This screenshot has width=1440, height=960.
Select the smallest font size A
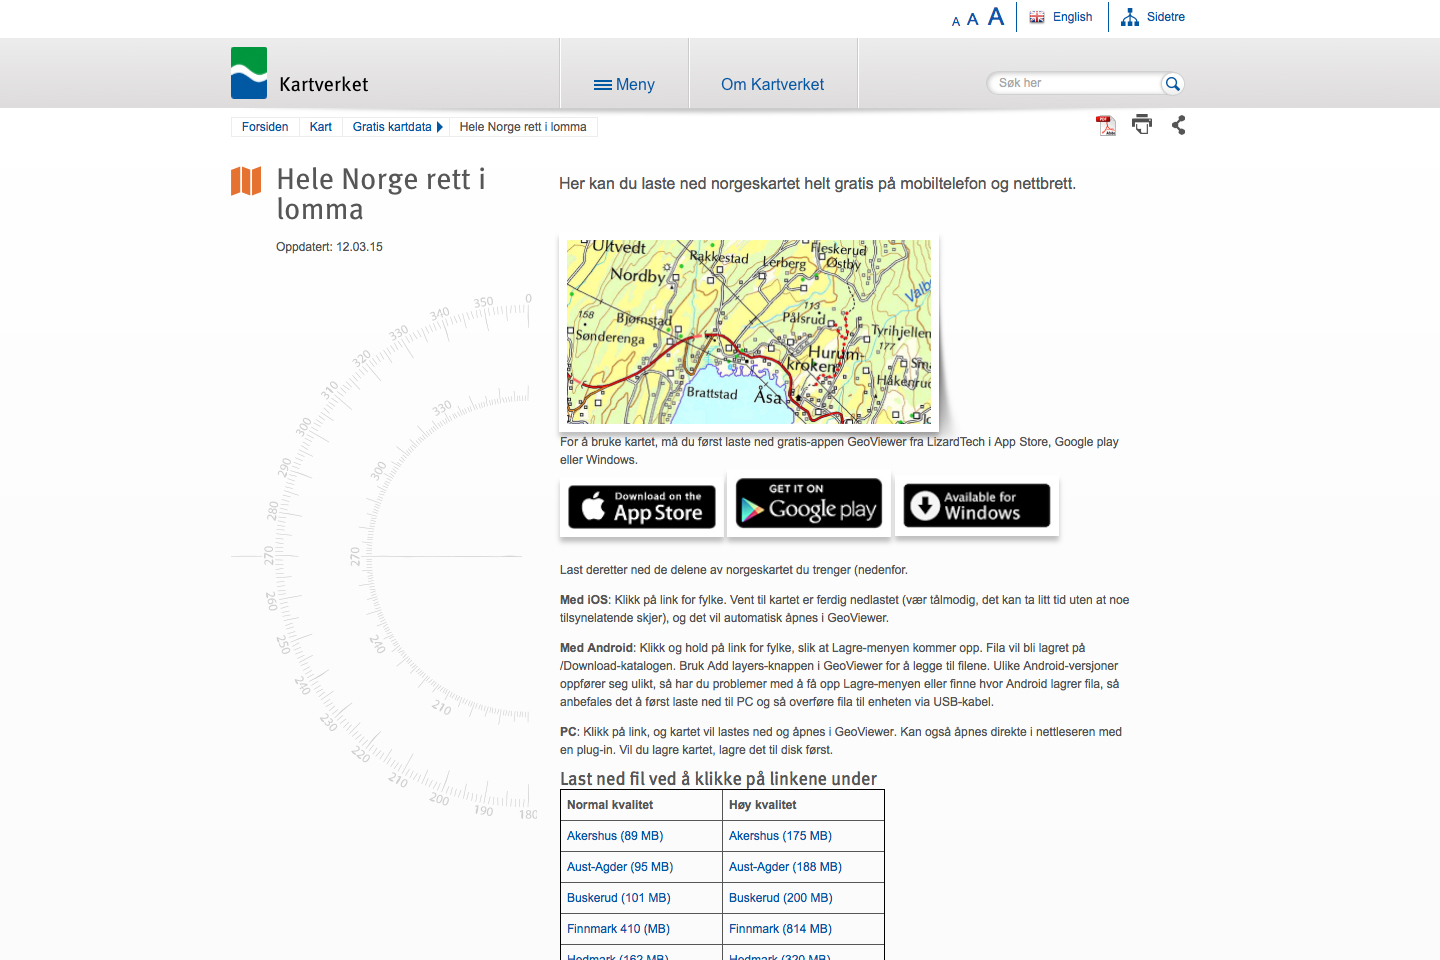[x=956, y=21]
